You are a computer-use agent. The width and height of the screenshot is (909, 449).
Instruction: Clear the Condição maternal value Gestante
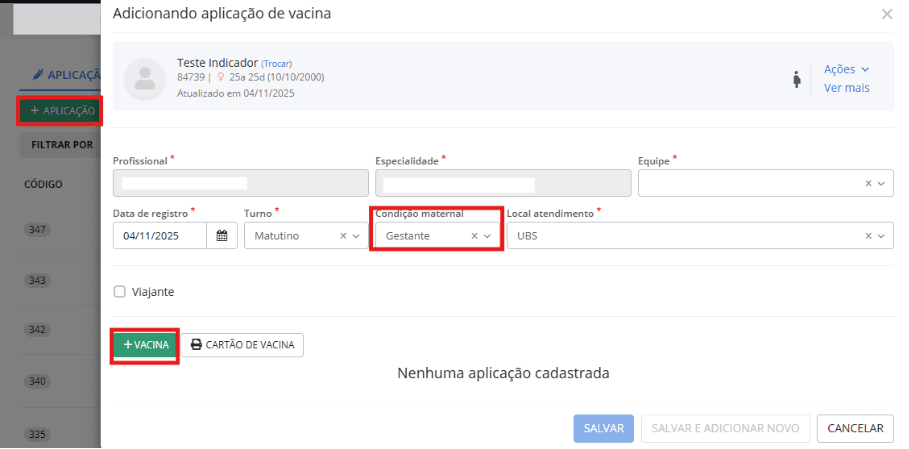pos(474,236)
